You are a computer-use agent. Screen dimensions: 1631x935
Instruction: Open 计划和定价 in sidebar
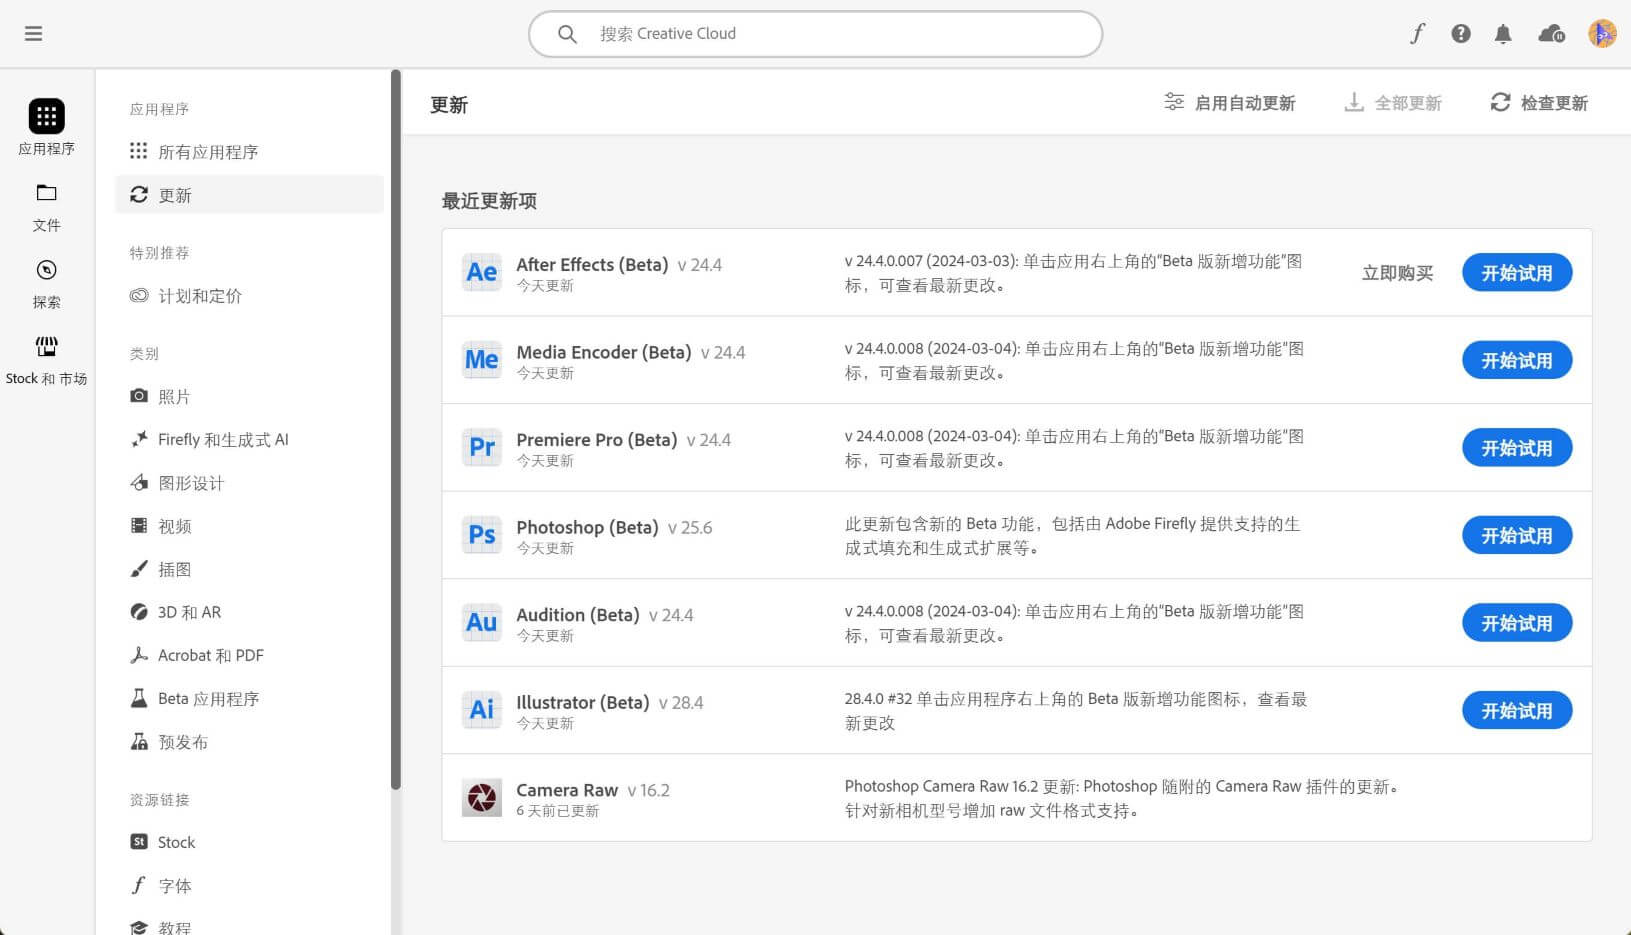coord(249,296)
